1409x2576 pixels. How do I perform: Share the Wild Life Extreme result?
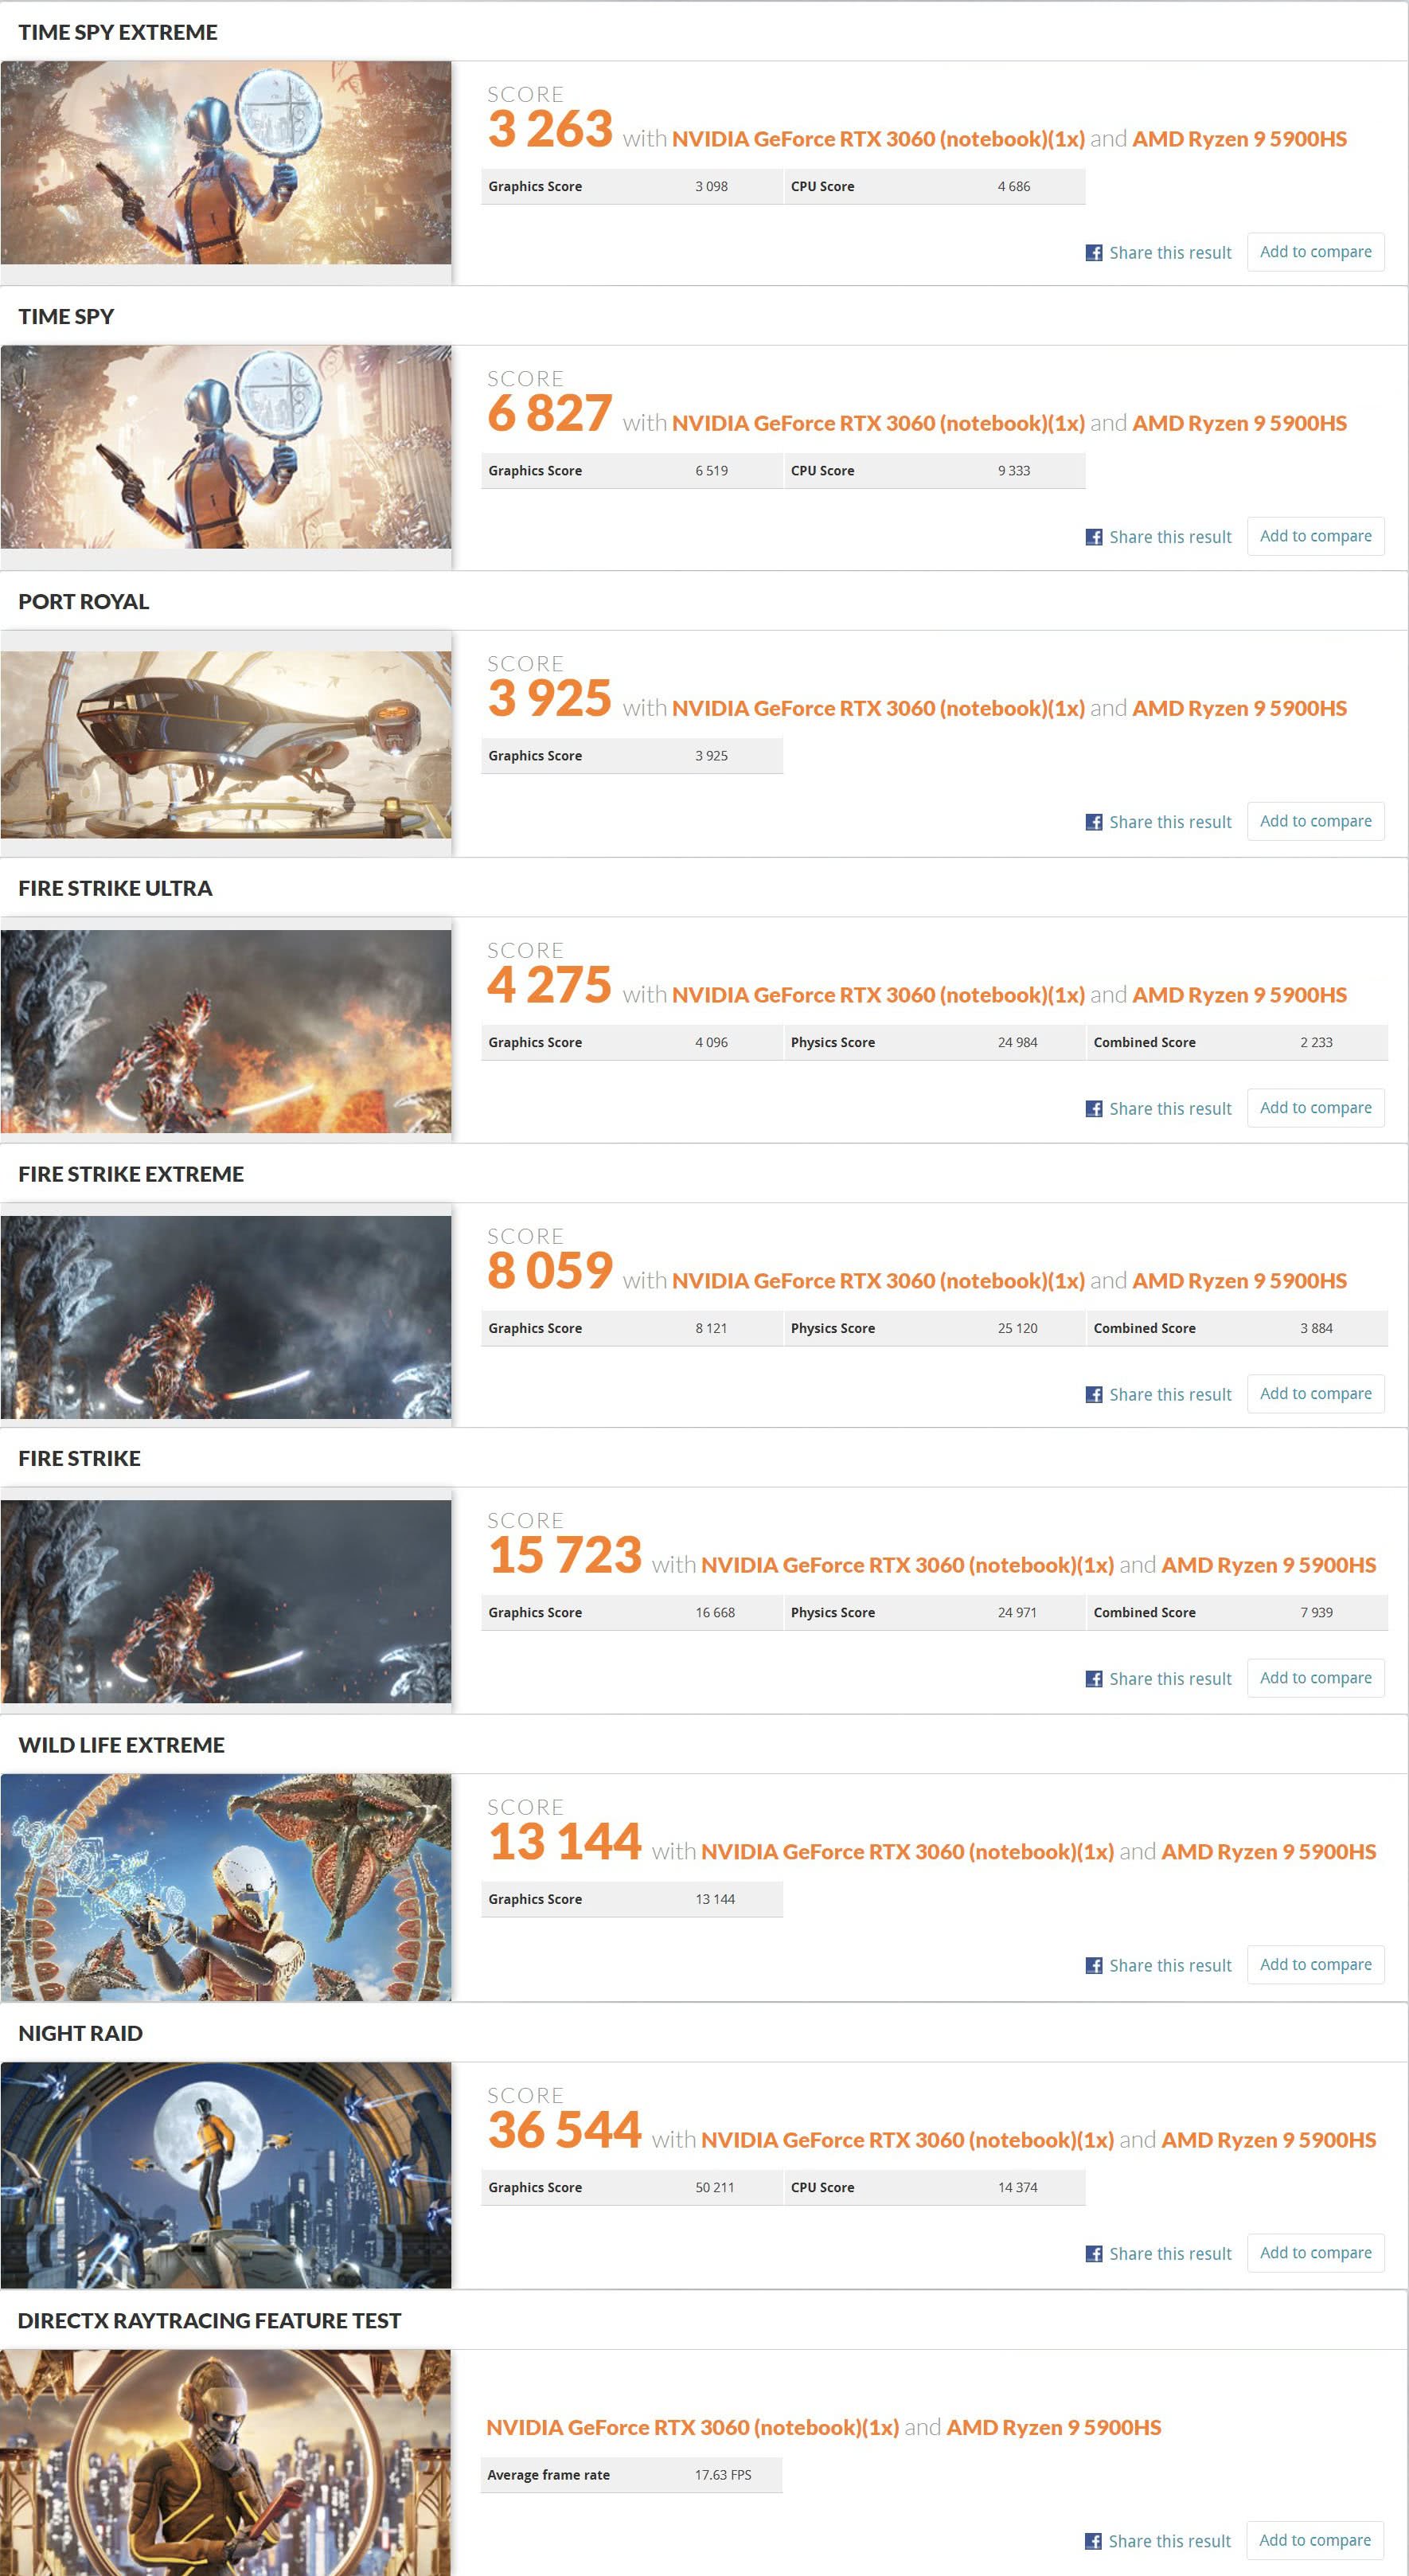pyautogui.click(x=1169, y=1965)
